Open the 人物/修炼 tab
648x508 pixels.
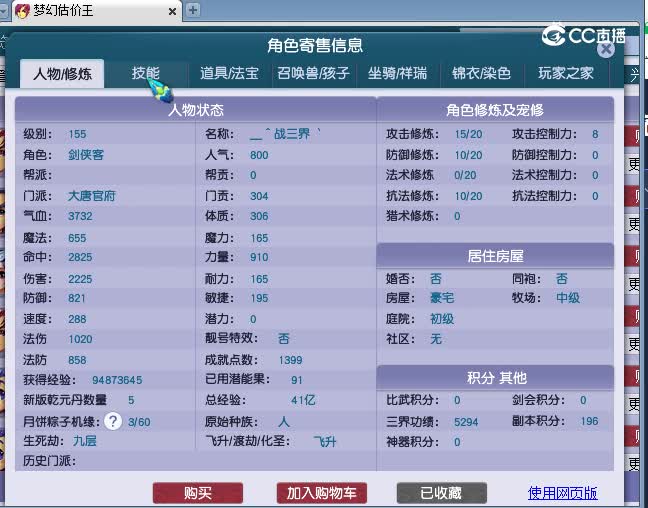tap(62, 74)
